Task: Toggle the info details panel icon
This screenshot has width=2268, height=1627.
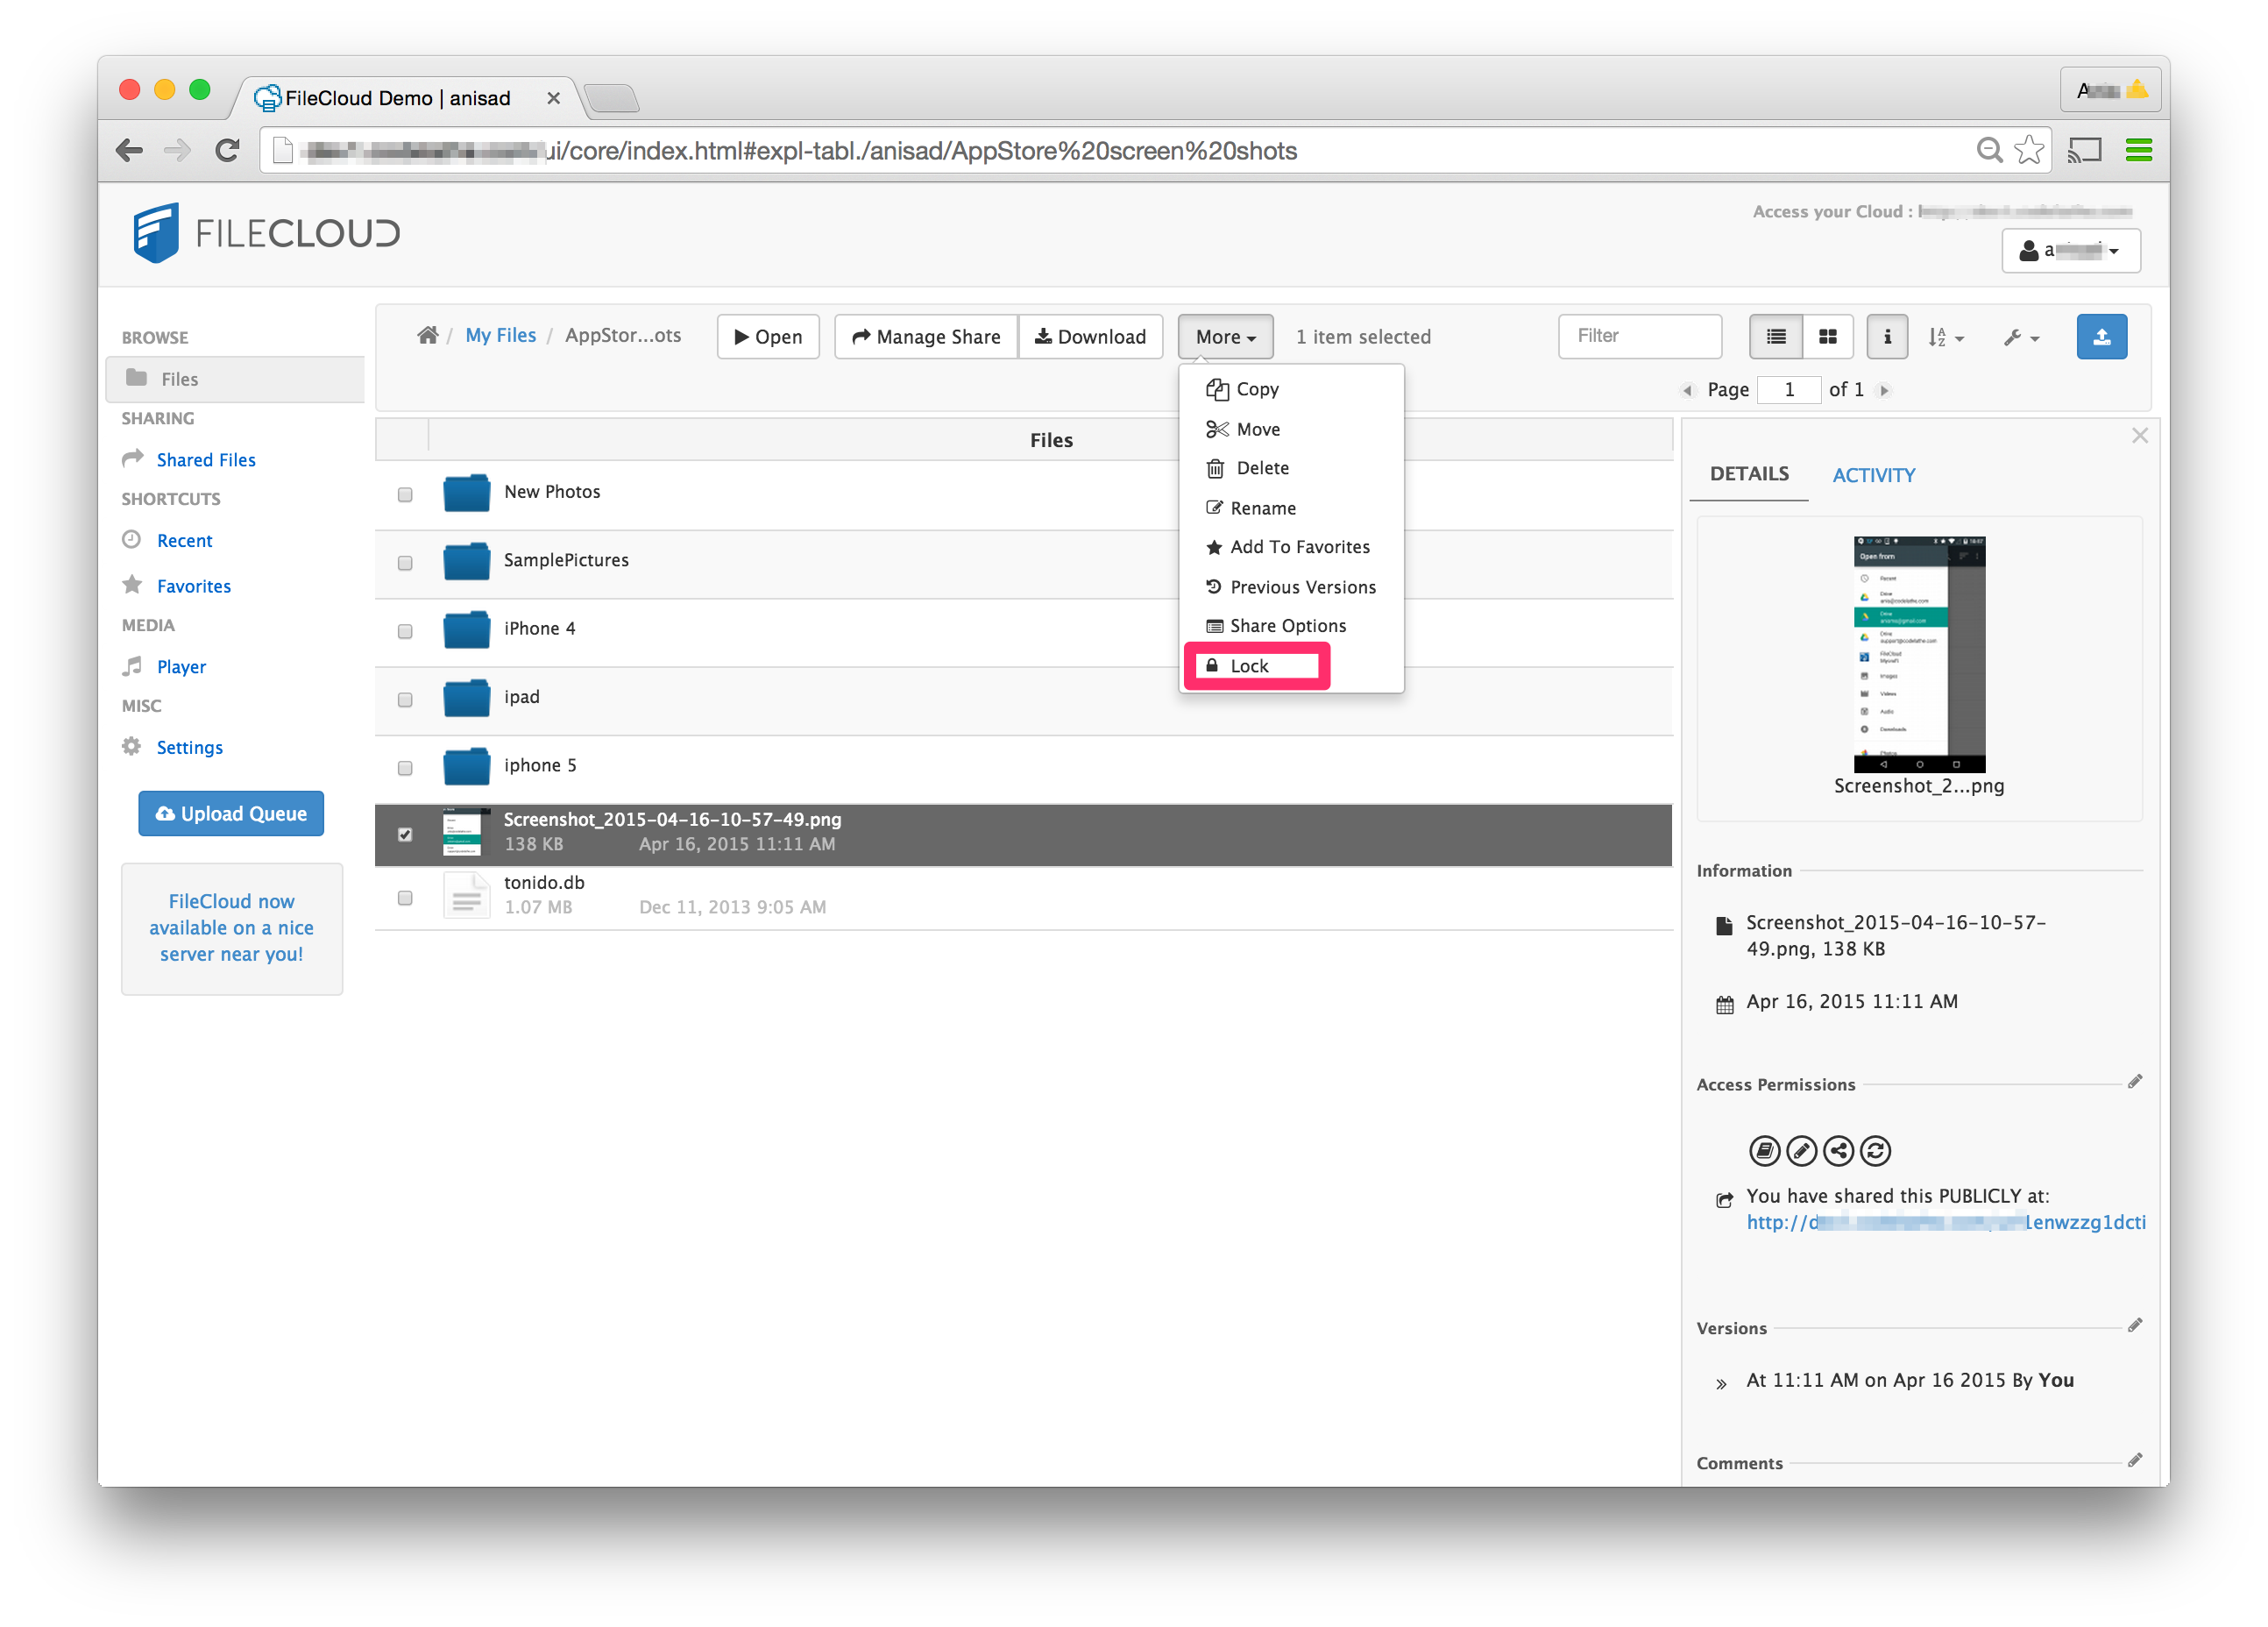Action: [1886, 337]
